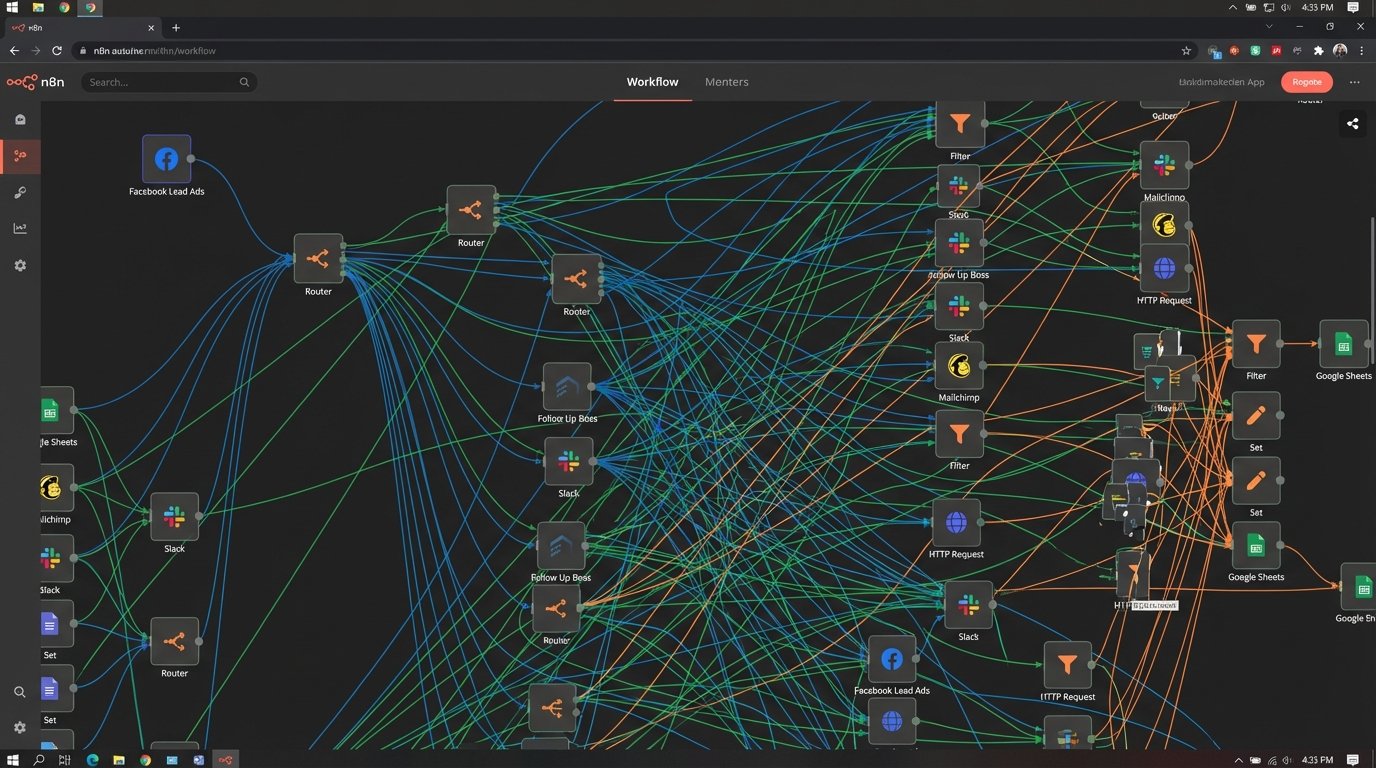1376x768 pixels.
Task: Click the executions chart icon in sidebar
Action: tap(20, 229)
